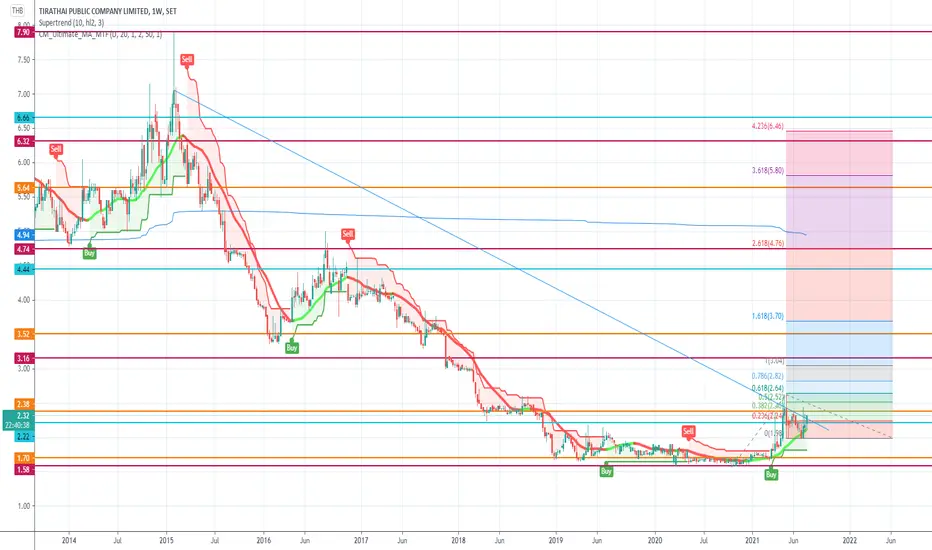This screenshot has width=932, height=550.
Task: Select the 0(1.98) Fibonacci label
Action: 774,433
